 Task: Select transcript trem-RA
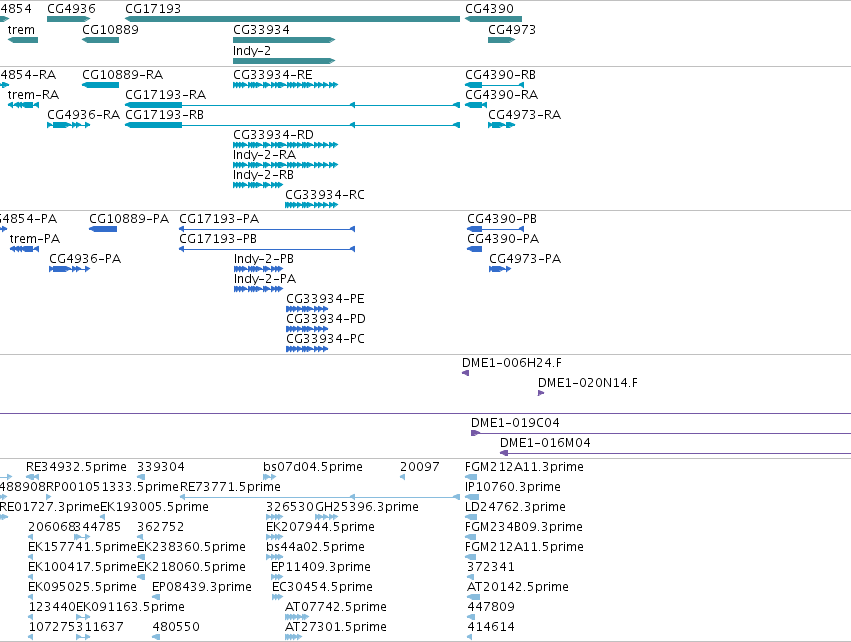click(23, 105)
